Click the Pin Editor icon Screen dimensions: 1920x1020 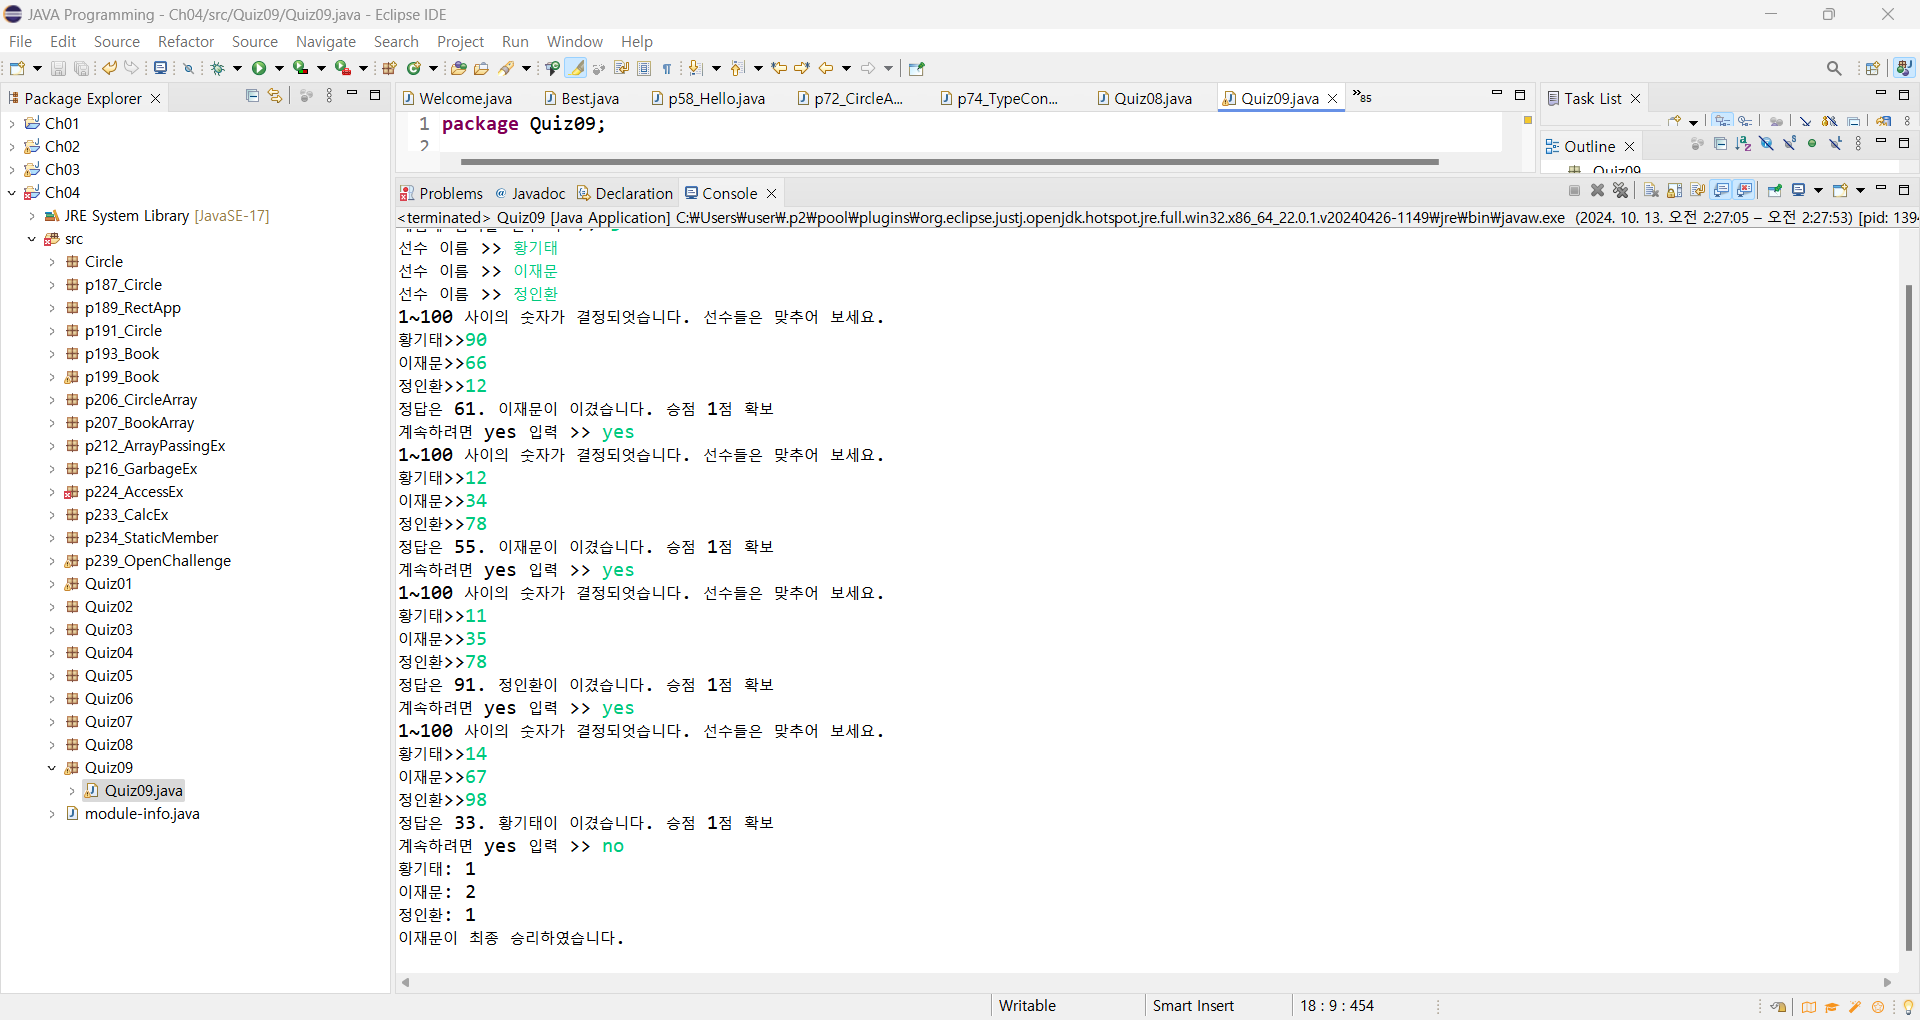coord(917,68)
